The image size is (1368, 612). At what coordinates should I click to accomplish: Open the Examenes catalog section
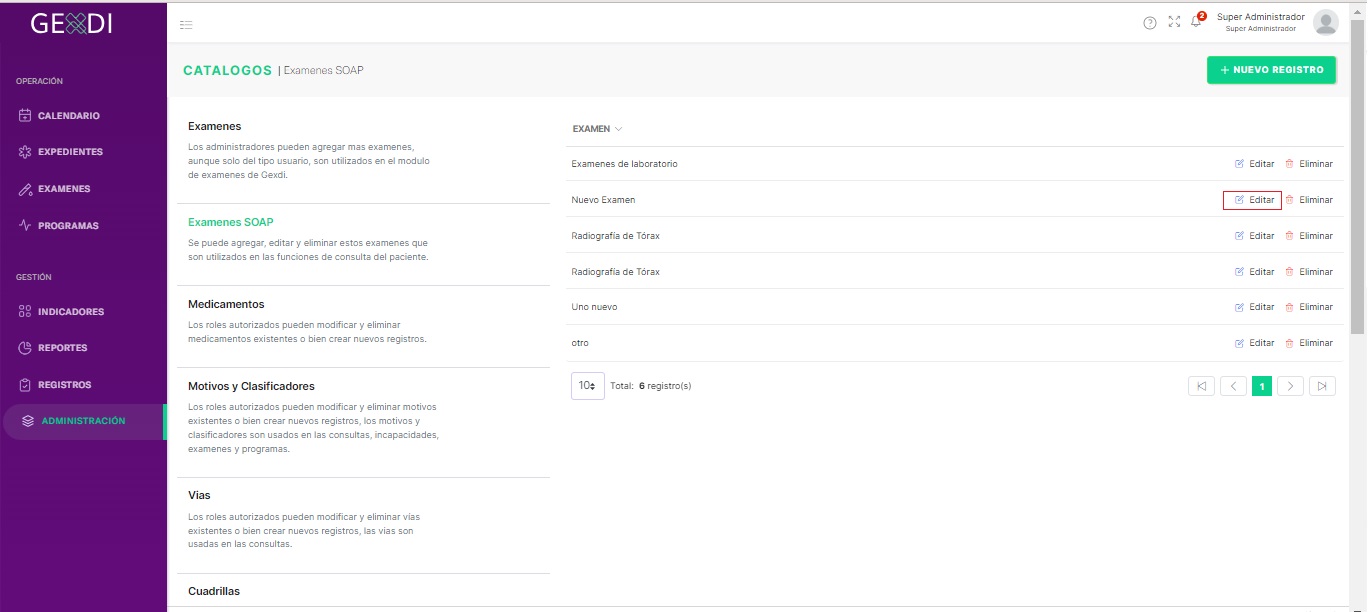215,126
